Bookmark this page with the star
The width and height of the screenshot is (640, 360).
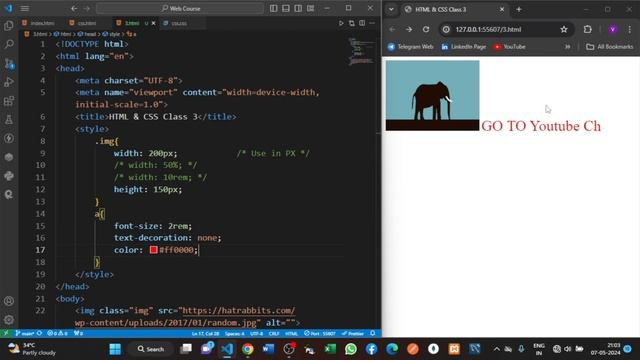(564, 29)
